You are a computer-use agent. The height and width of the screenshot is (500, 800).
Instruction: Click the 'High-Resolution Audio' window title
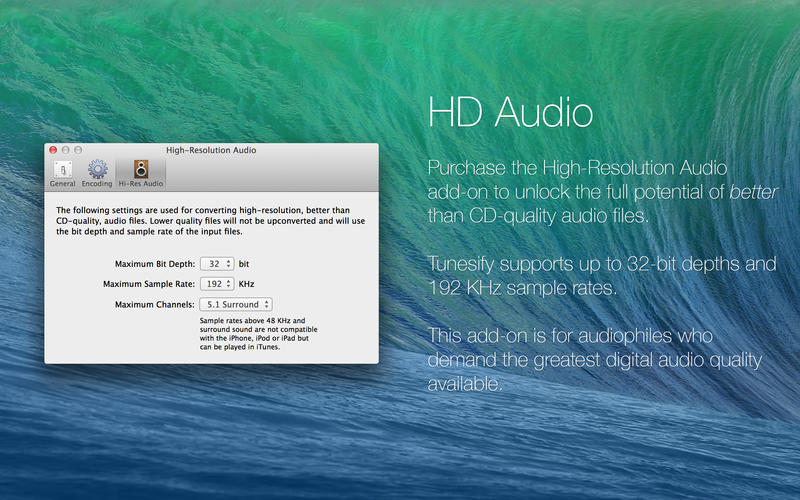(x=211, y=150)
